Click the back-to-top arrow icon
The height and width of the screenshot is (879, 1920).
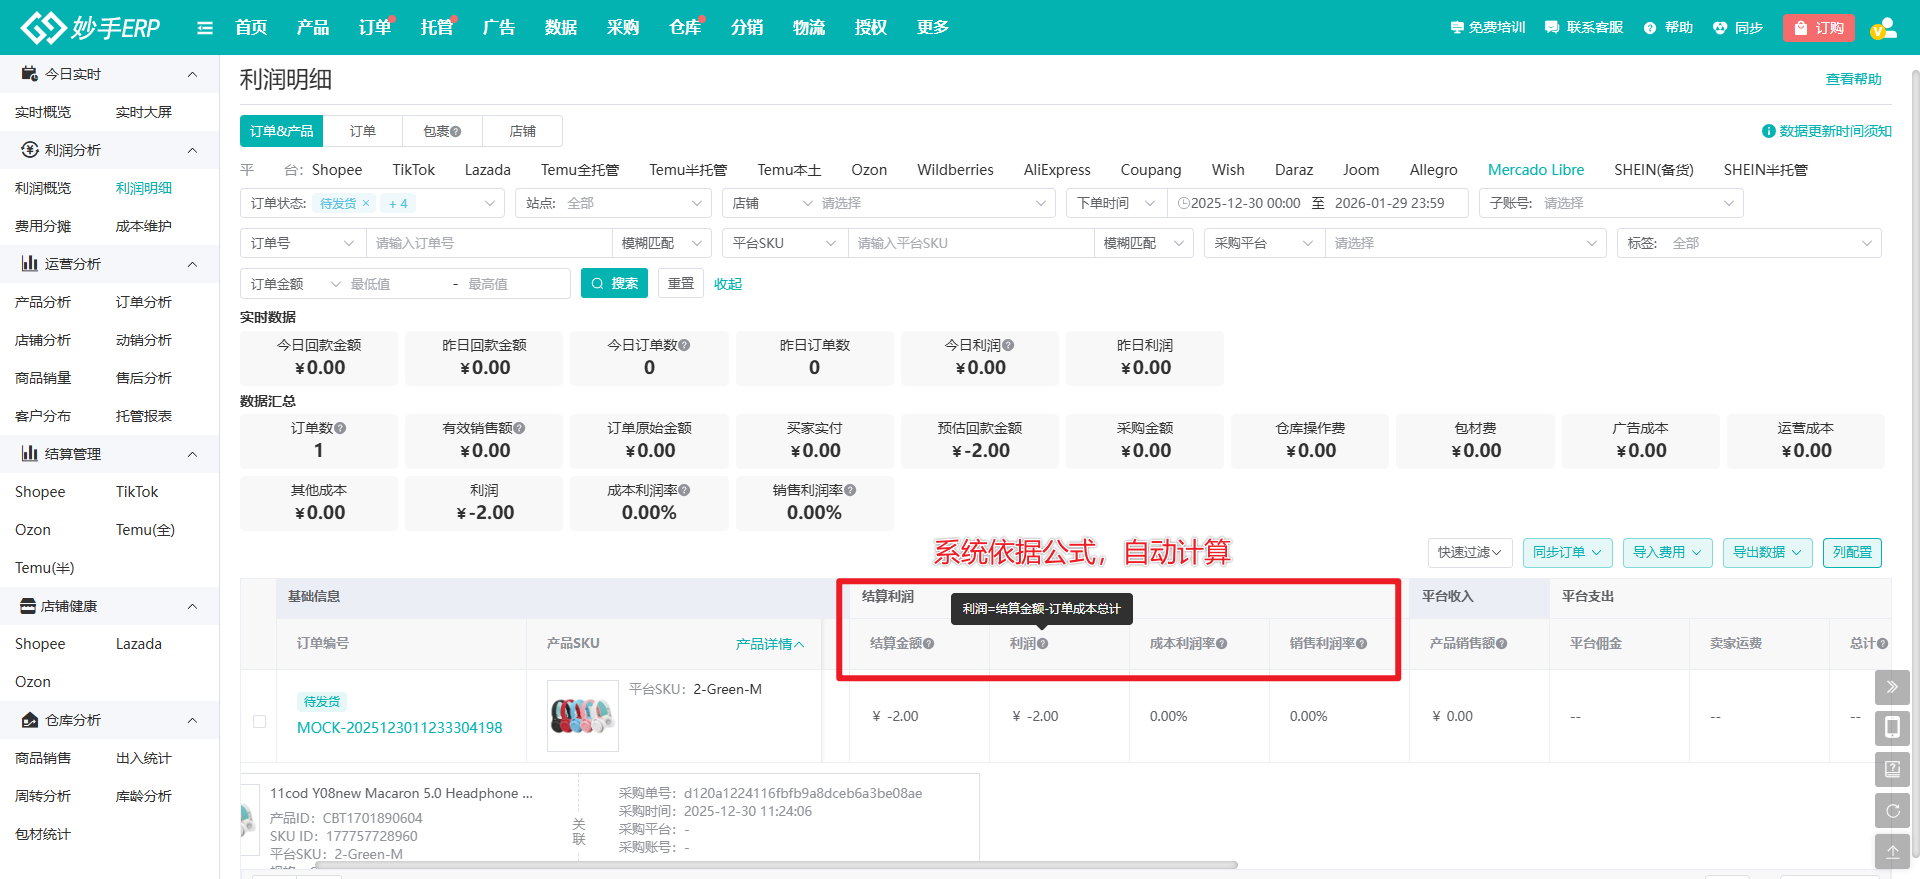pos(1892,852)
